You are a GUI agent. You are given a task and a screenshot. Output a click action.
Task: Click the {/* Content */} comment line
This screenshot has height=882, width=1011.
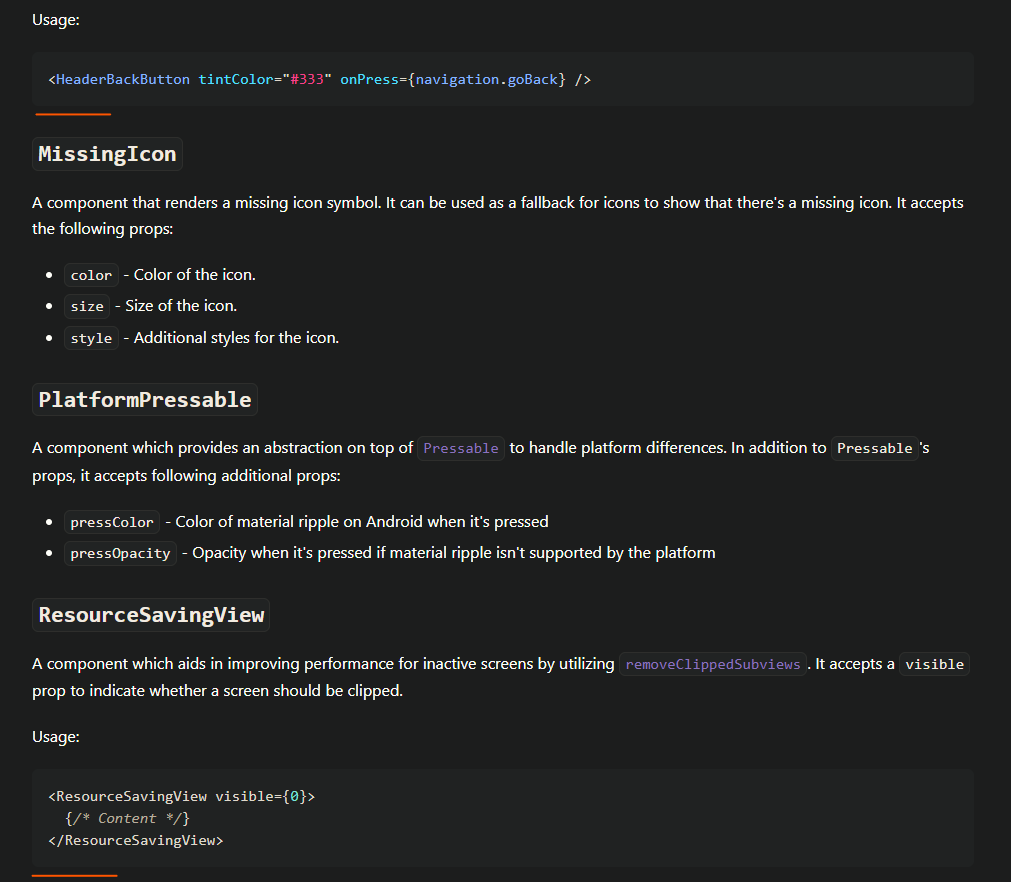click(127, 818)
